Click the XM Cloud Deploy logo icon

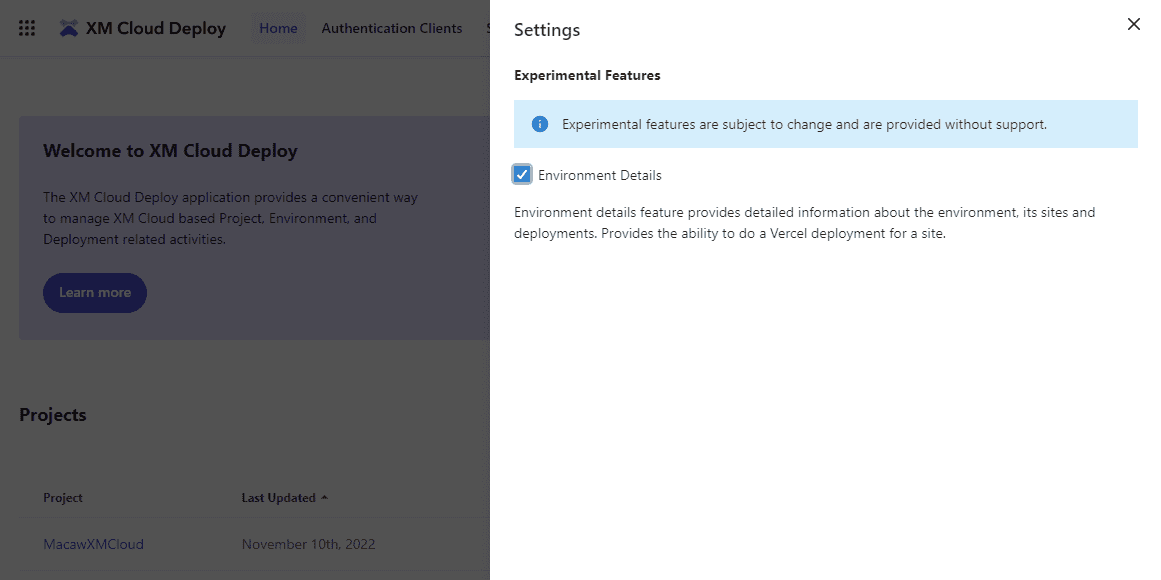click(68, 28)
